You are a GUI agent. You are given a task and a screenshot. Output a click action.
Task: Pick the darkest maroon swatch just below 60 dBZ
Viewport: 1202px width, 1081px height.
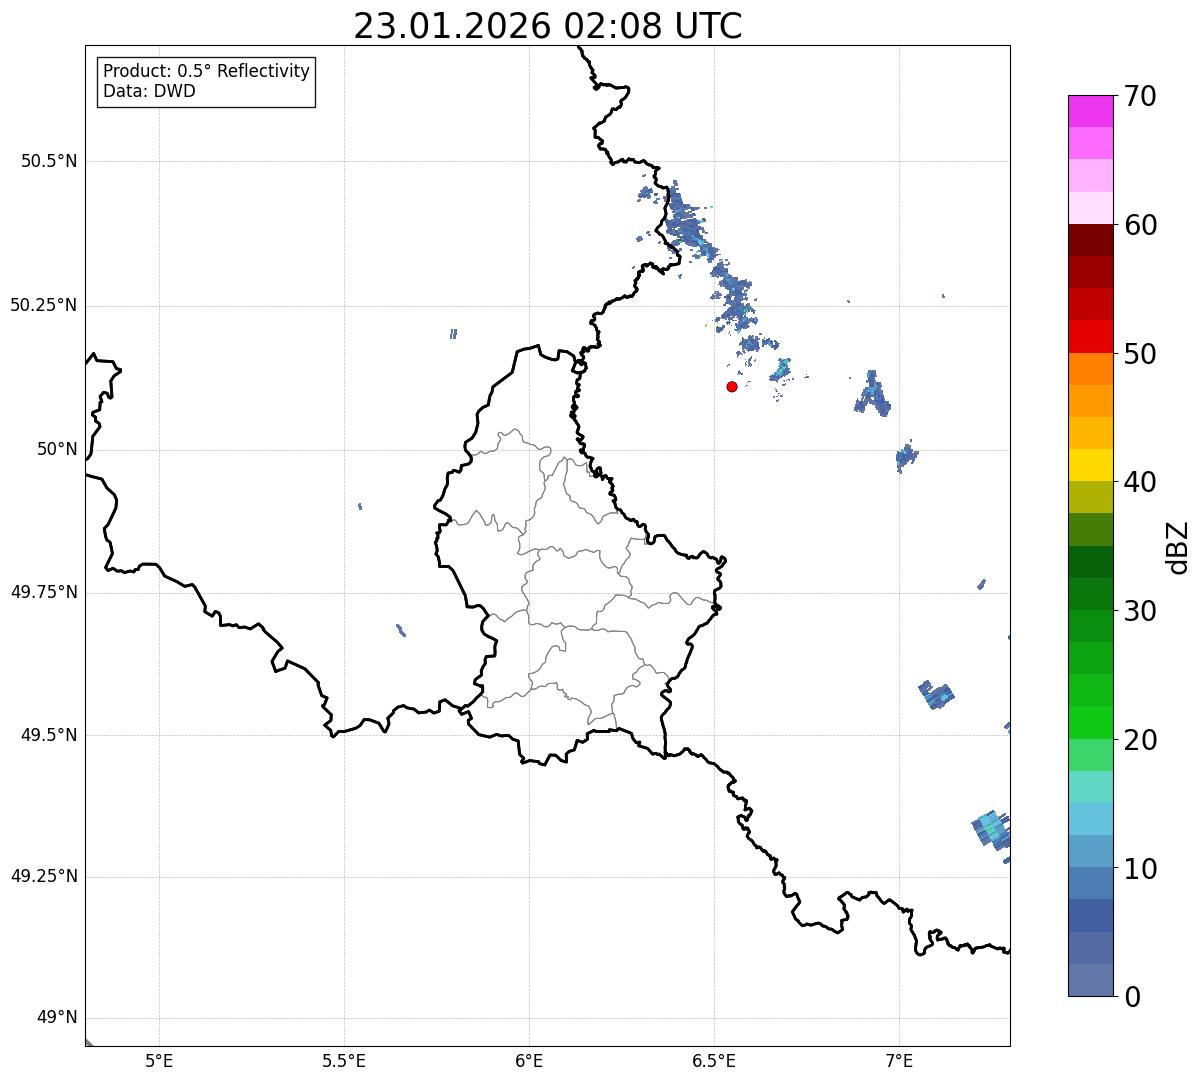click(x=1090, y=240)
